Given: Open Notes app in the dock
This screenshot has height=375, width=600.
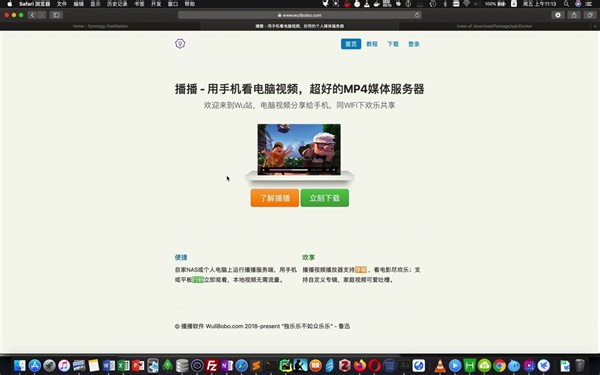Looking at the screenshot, I should pyautogui.click(x=94, y=365).
